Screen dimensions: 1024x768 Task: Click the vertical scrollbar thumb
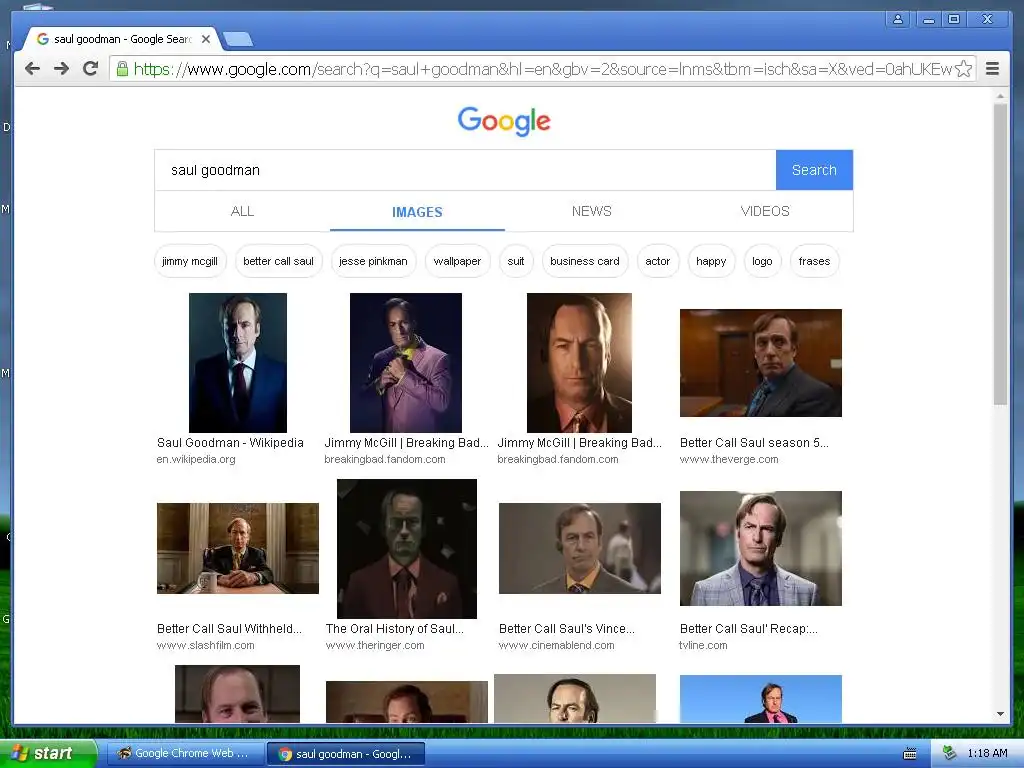tap(1000, 253)
